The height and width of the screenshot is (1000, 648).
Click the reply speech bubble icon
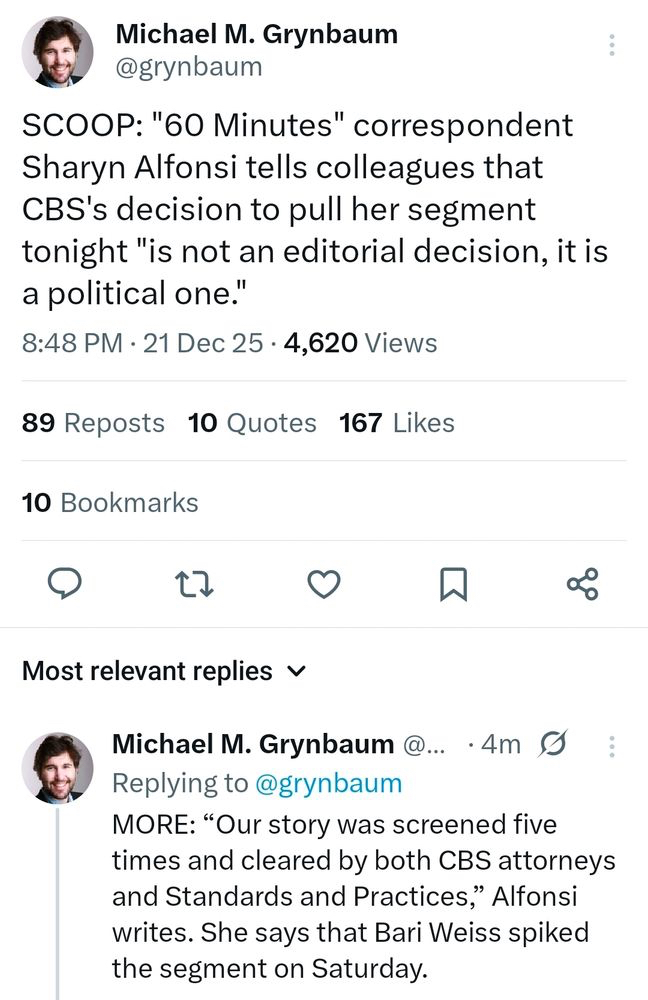(66, 584)
